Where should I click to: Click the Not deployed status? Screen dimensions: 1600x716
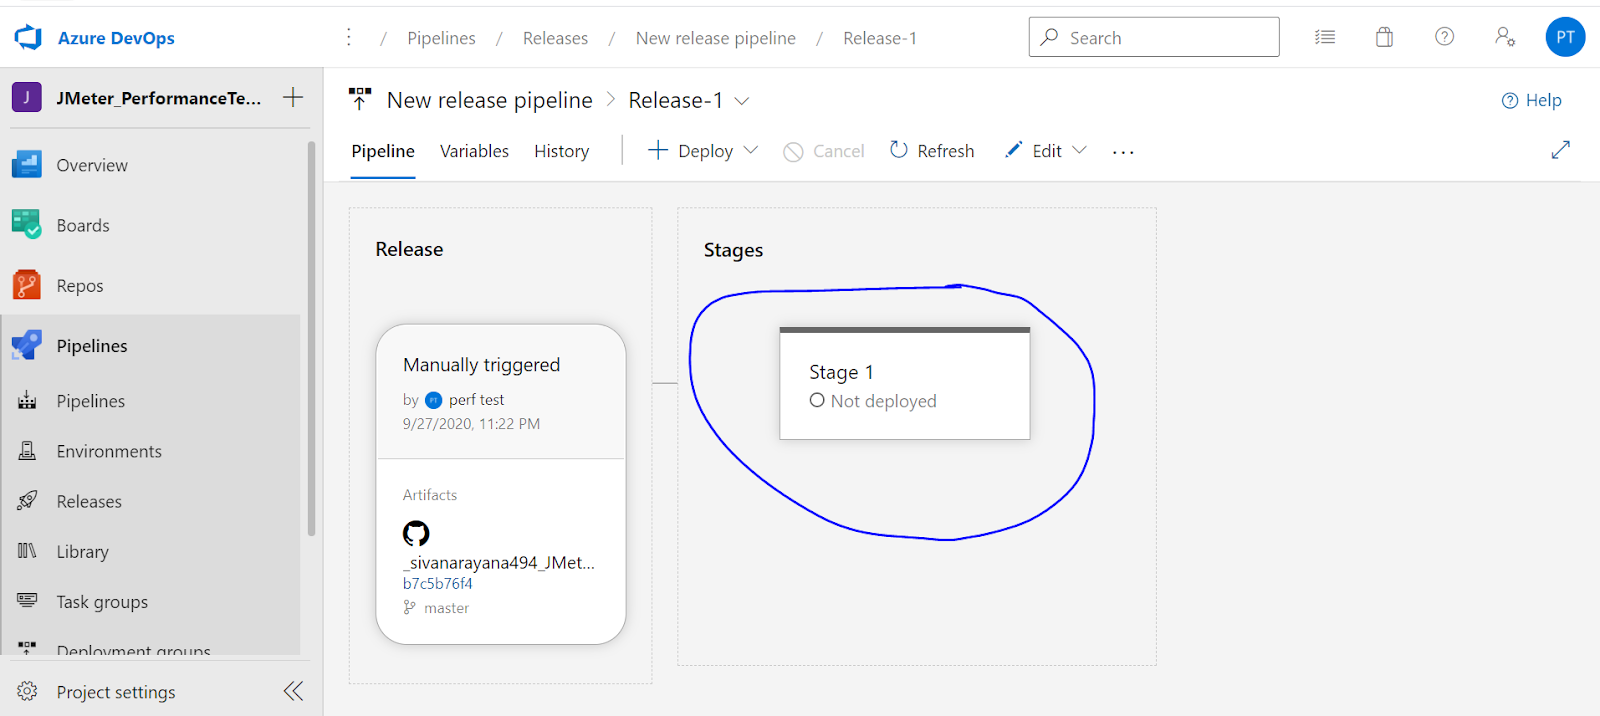(873, 401)
